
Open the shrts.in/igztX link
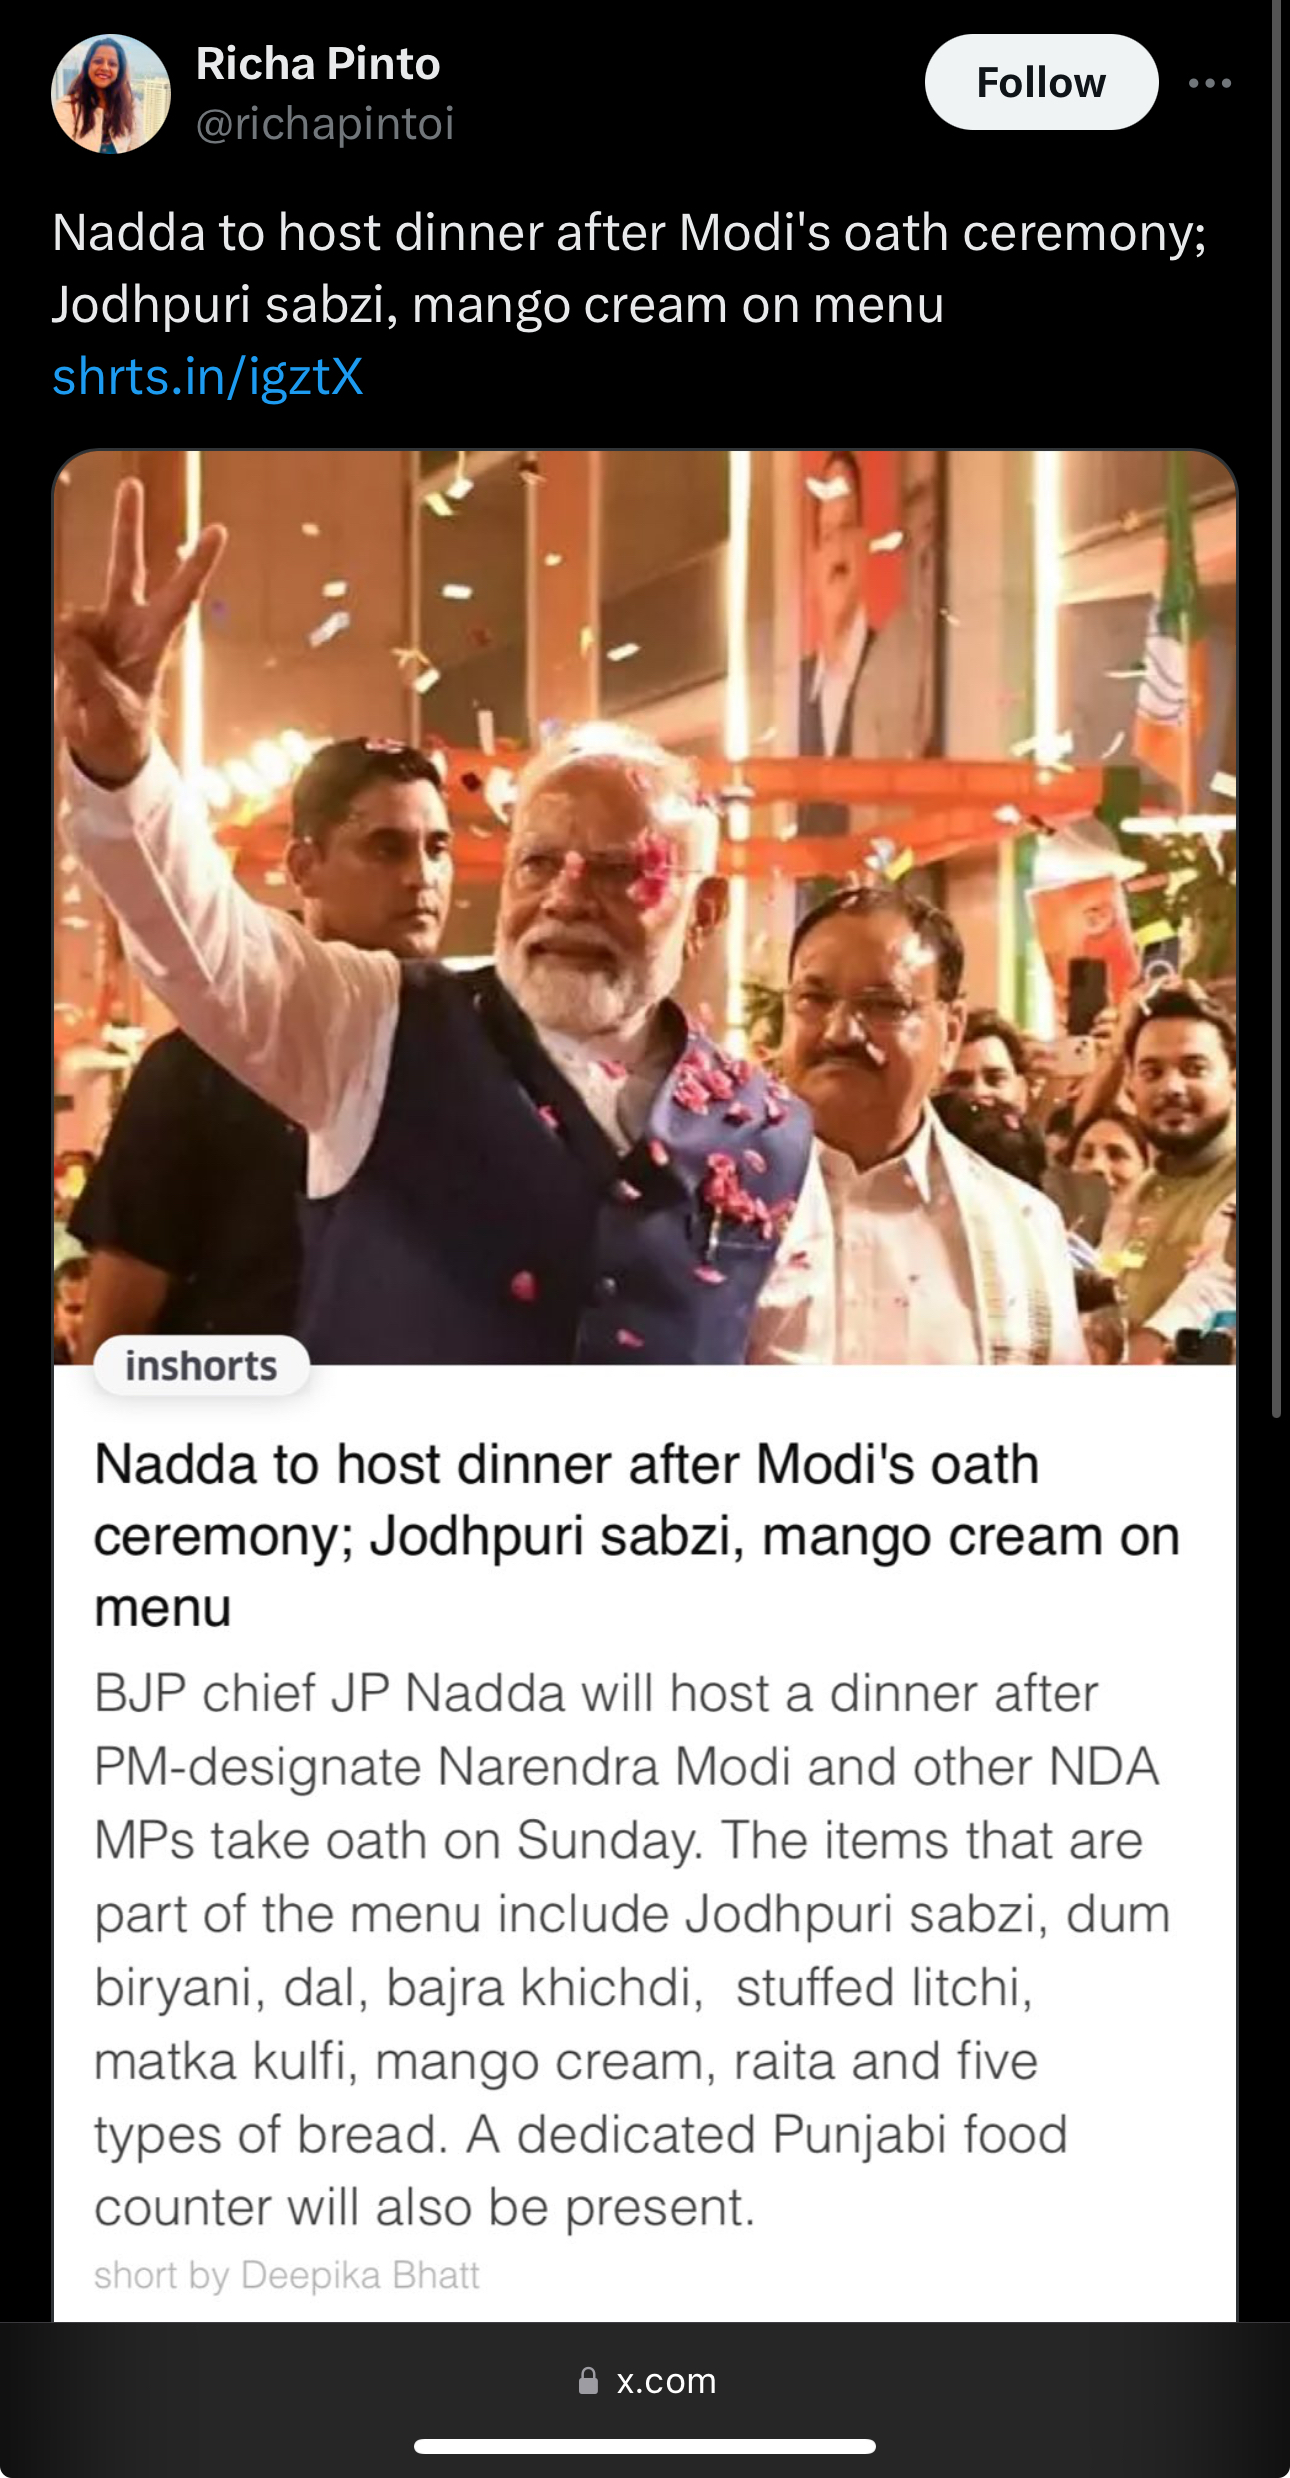[207, 377]
